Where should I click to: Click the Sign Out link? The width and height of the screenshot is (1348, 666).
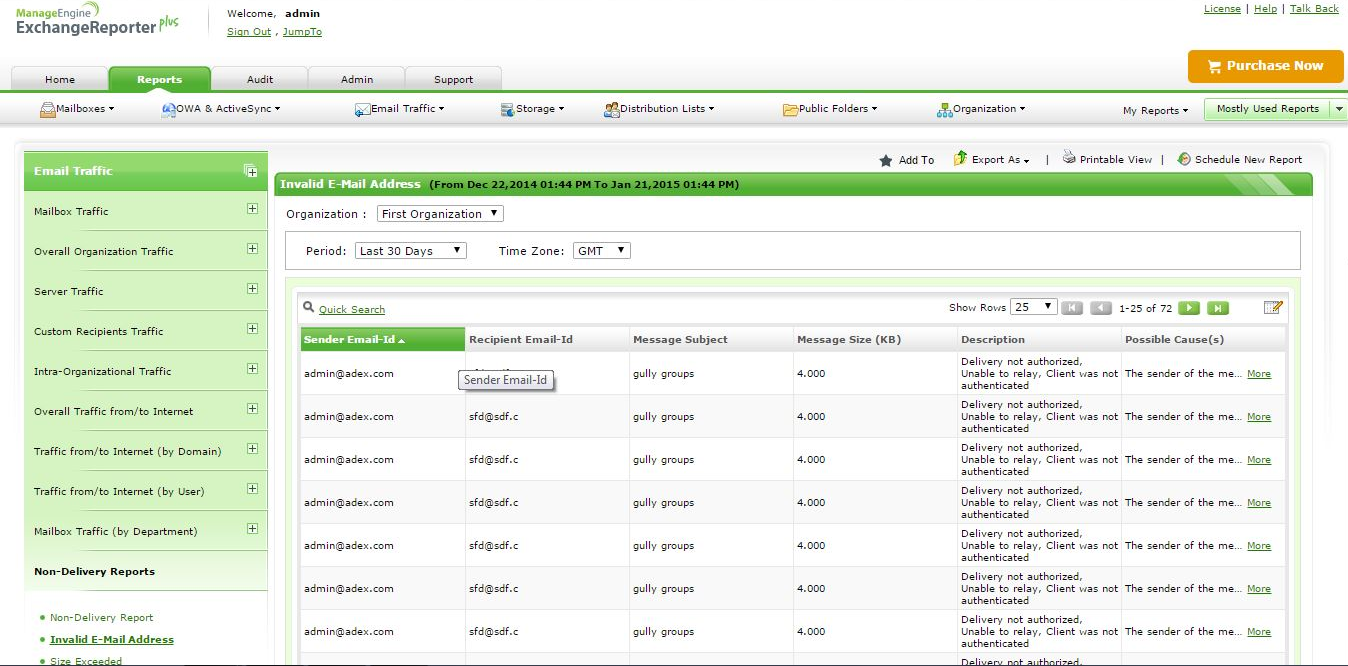(x=249, y=32)
